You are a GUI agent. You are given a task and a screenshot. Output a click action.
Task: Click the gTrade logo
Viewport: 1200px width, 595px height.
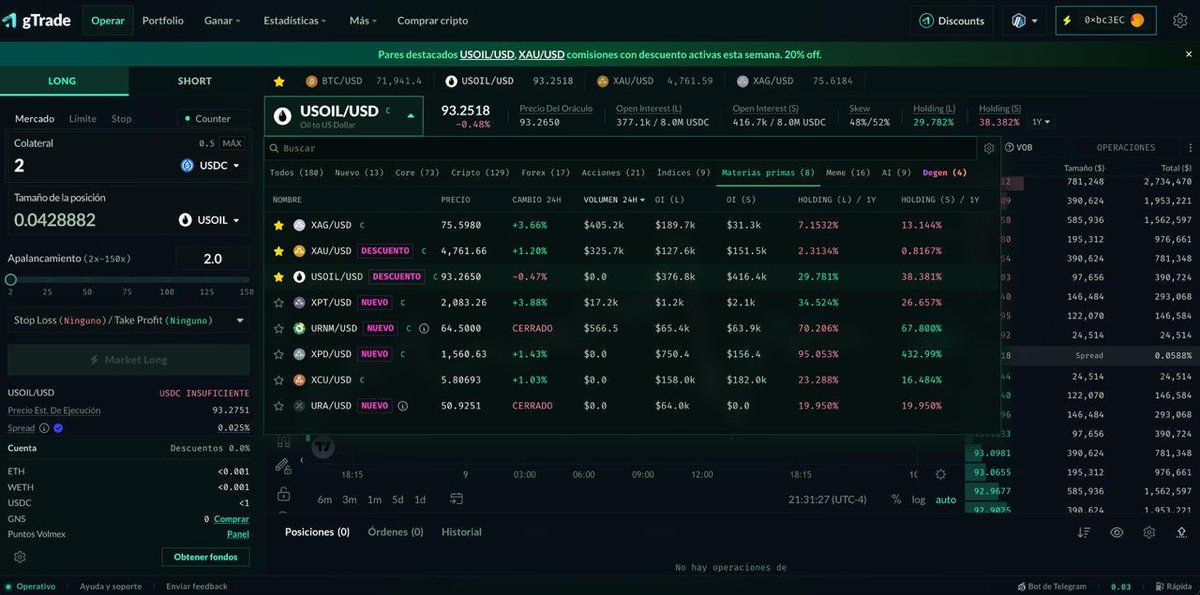point(36,20)
